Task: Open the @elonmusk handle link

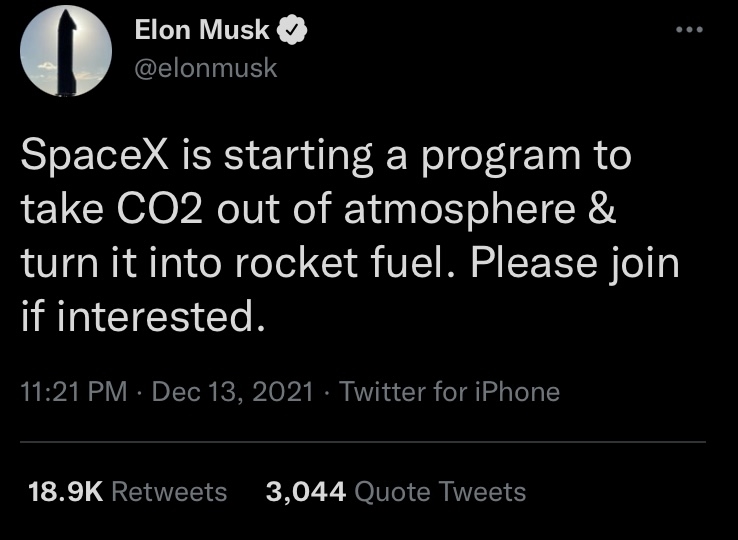Action: [x=204, y=68]
